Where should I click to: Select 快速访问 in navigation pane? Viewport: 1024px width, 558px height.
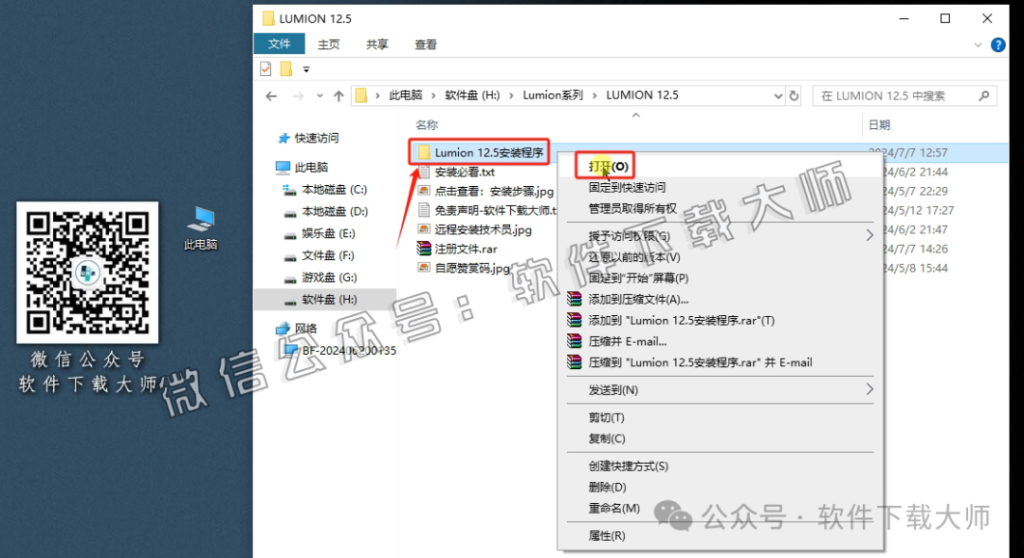316,138
